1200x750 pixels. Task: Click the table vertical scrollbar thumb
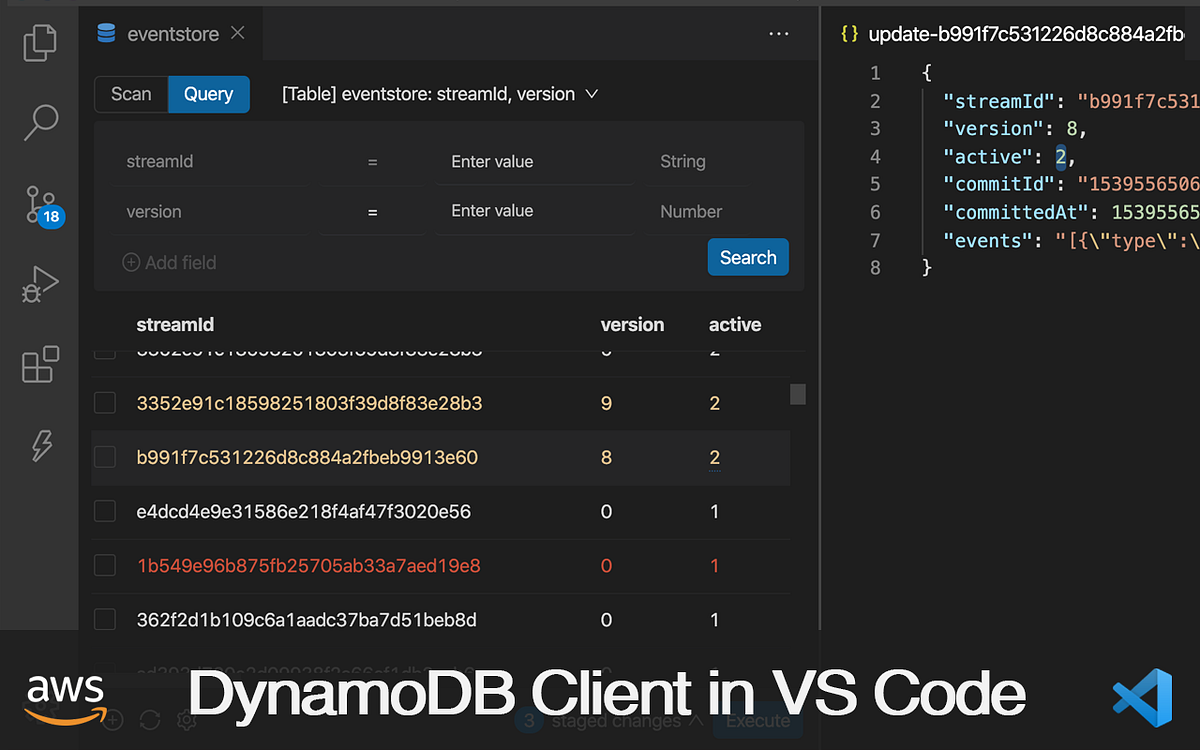point(797,393)
